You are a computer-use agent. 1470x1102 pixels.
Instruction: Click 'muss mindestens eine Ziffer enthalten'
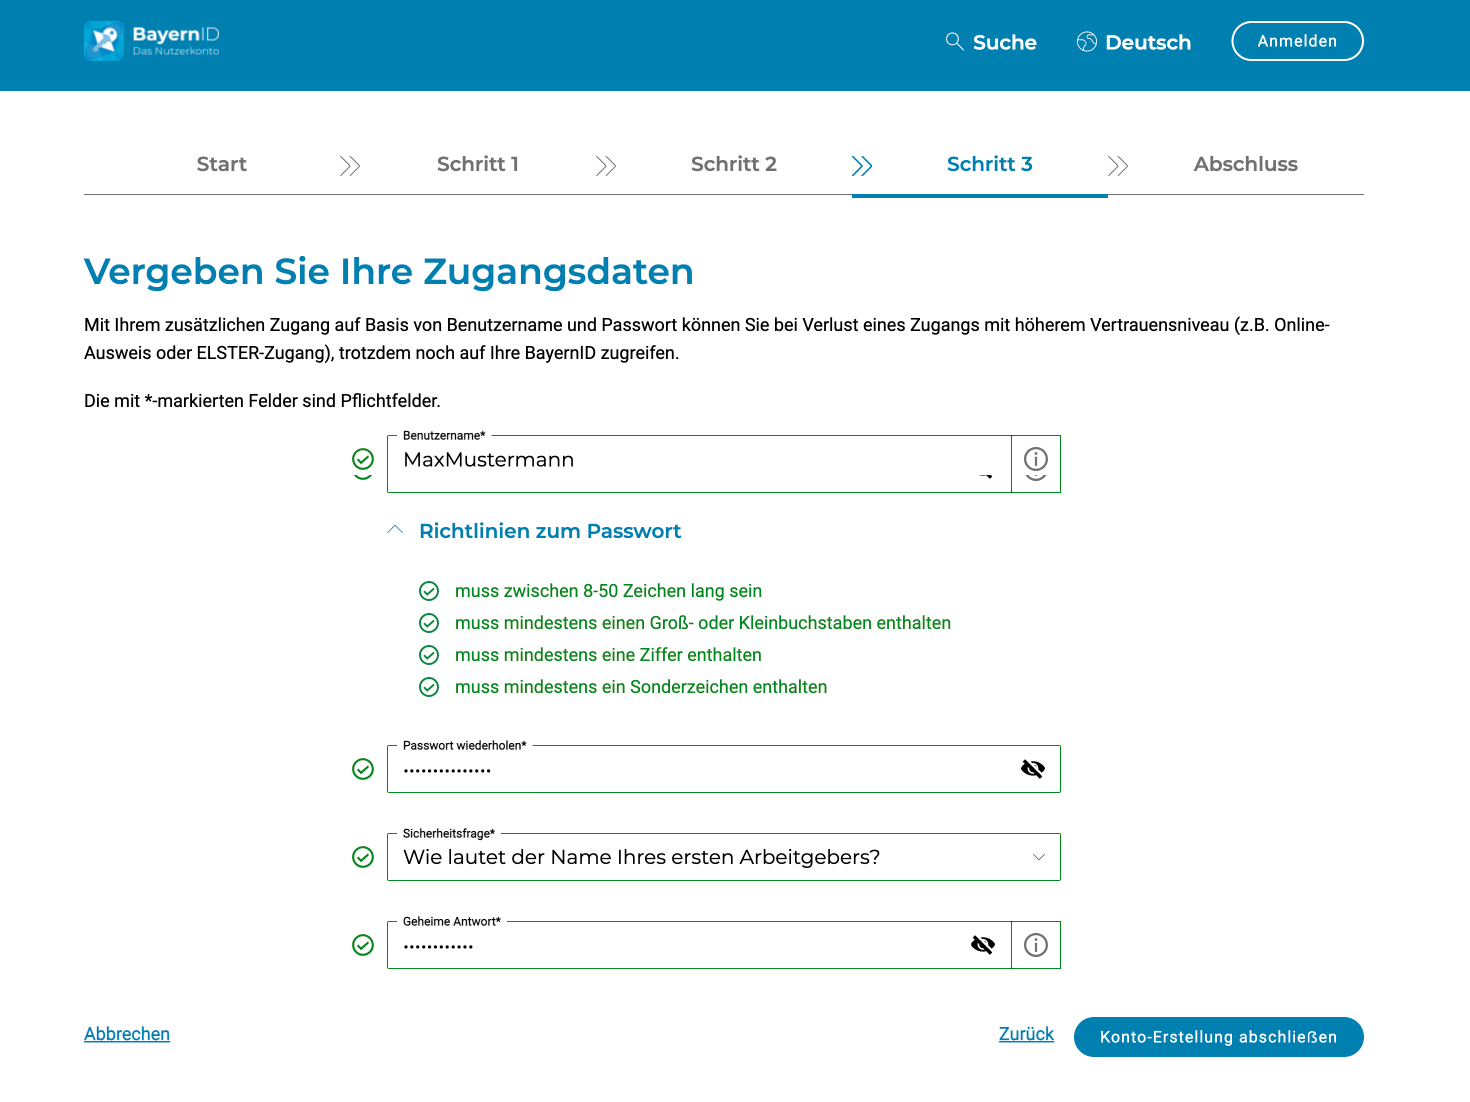(608, 655)
